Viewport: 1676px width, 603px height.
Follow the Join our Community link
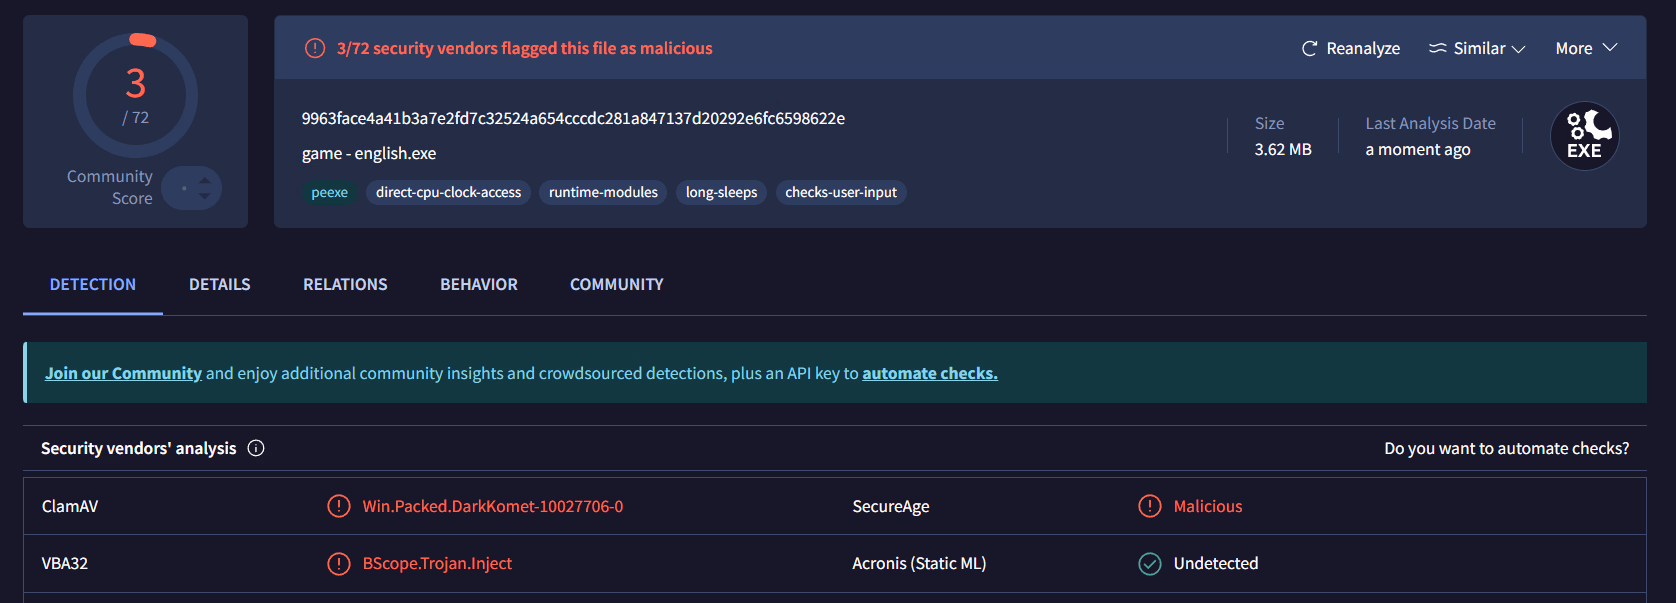click(123, 373)
